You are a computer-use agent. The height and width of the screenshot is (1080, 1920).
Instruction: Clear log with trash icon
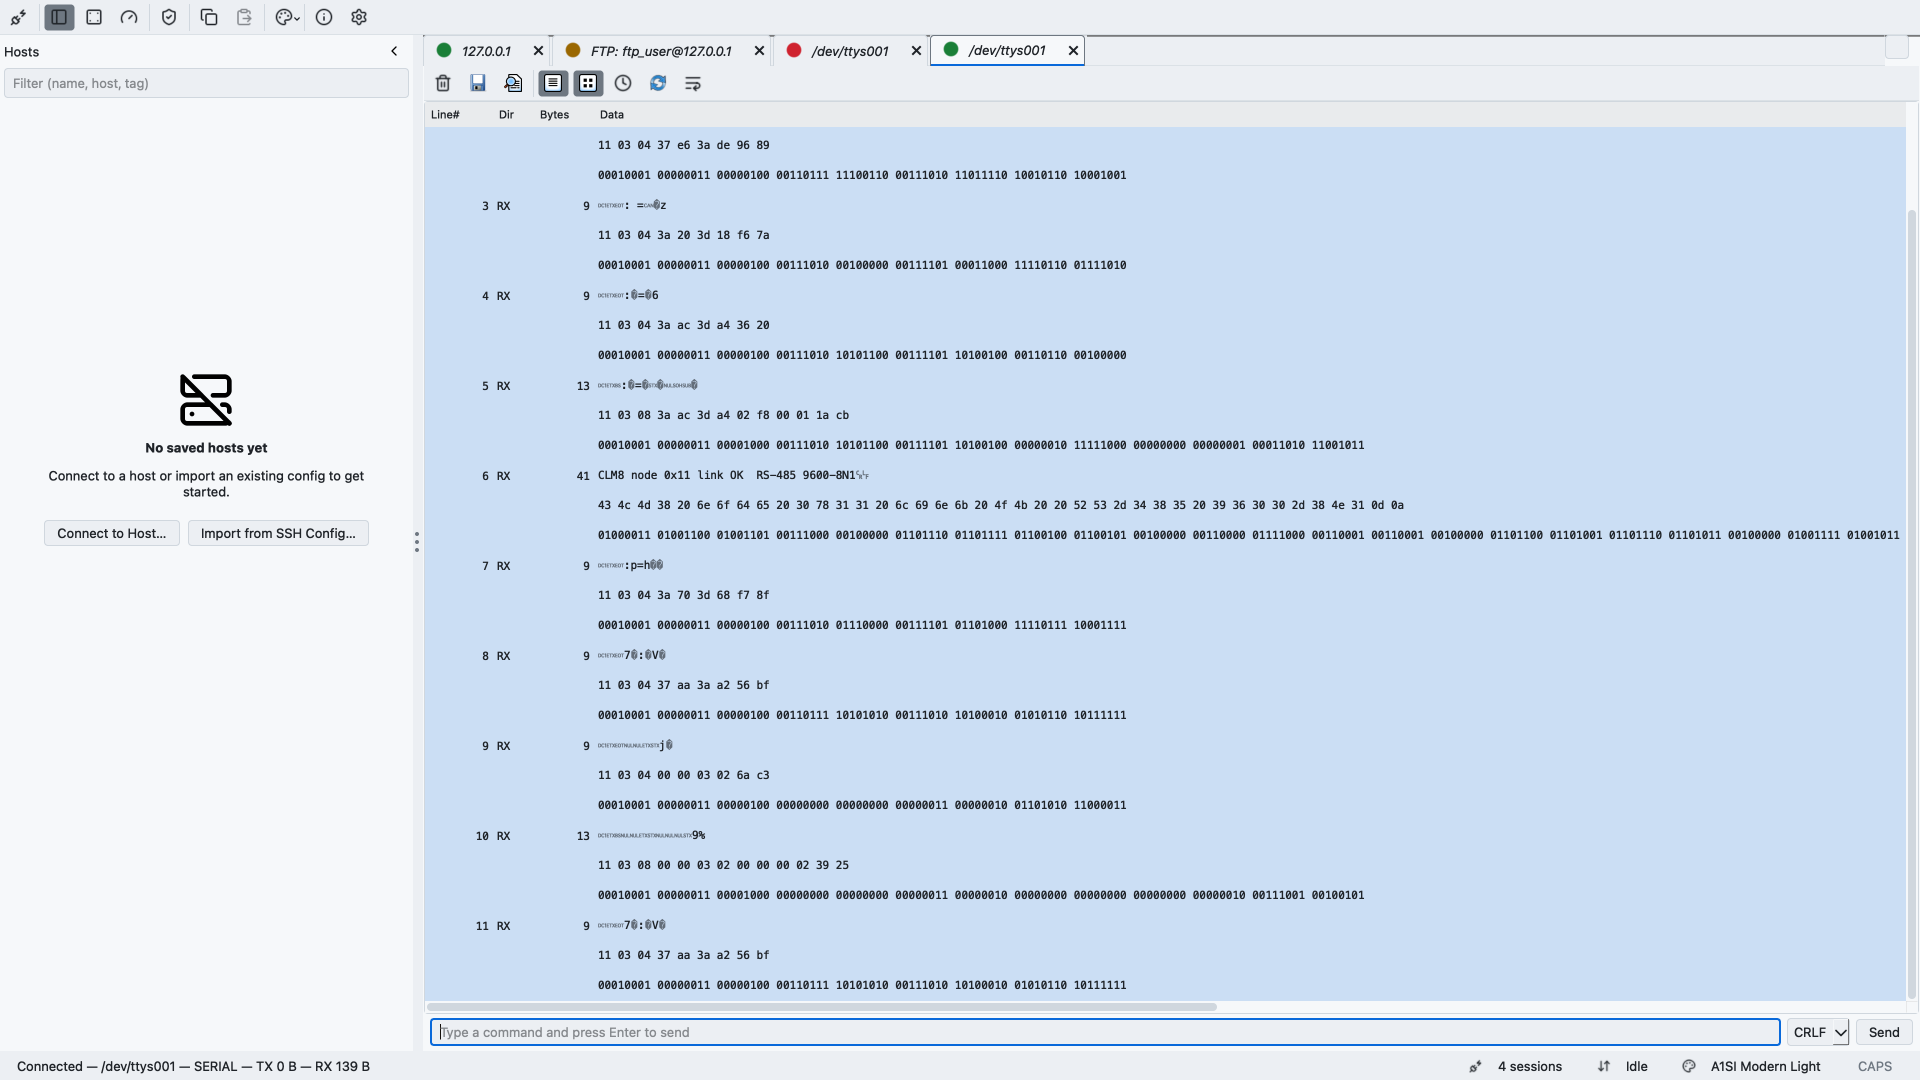tap(443, 83)
